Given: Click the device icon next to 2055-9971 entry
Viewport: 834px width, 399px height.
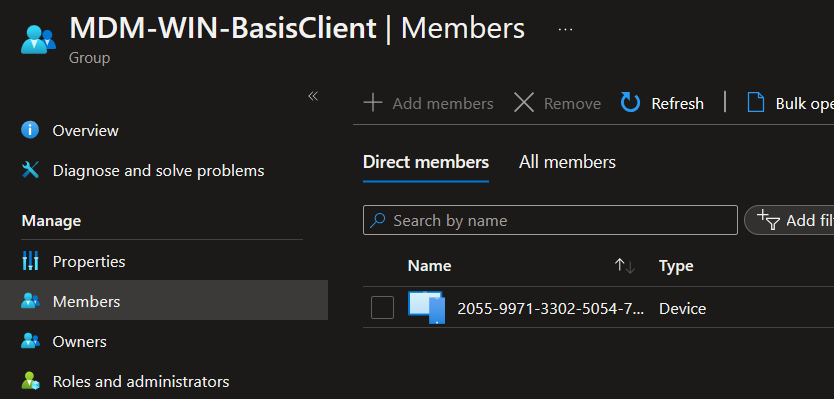Looking at the screenshot, I should 427,307.
